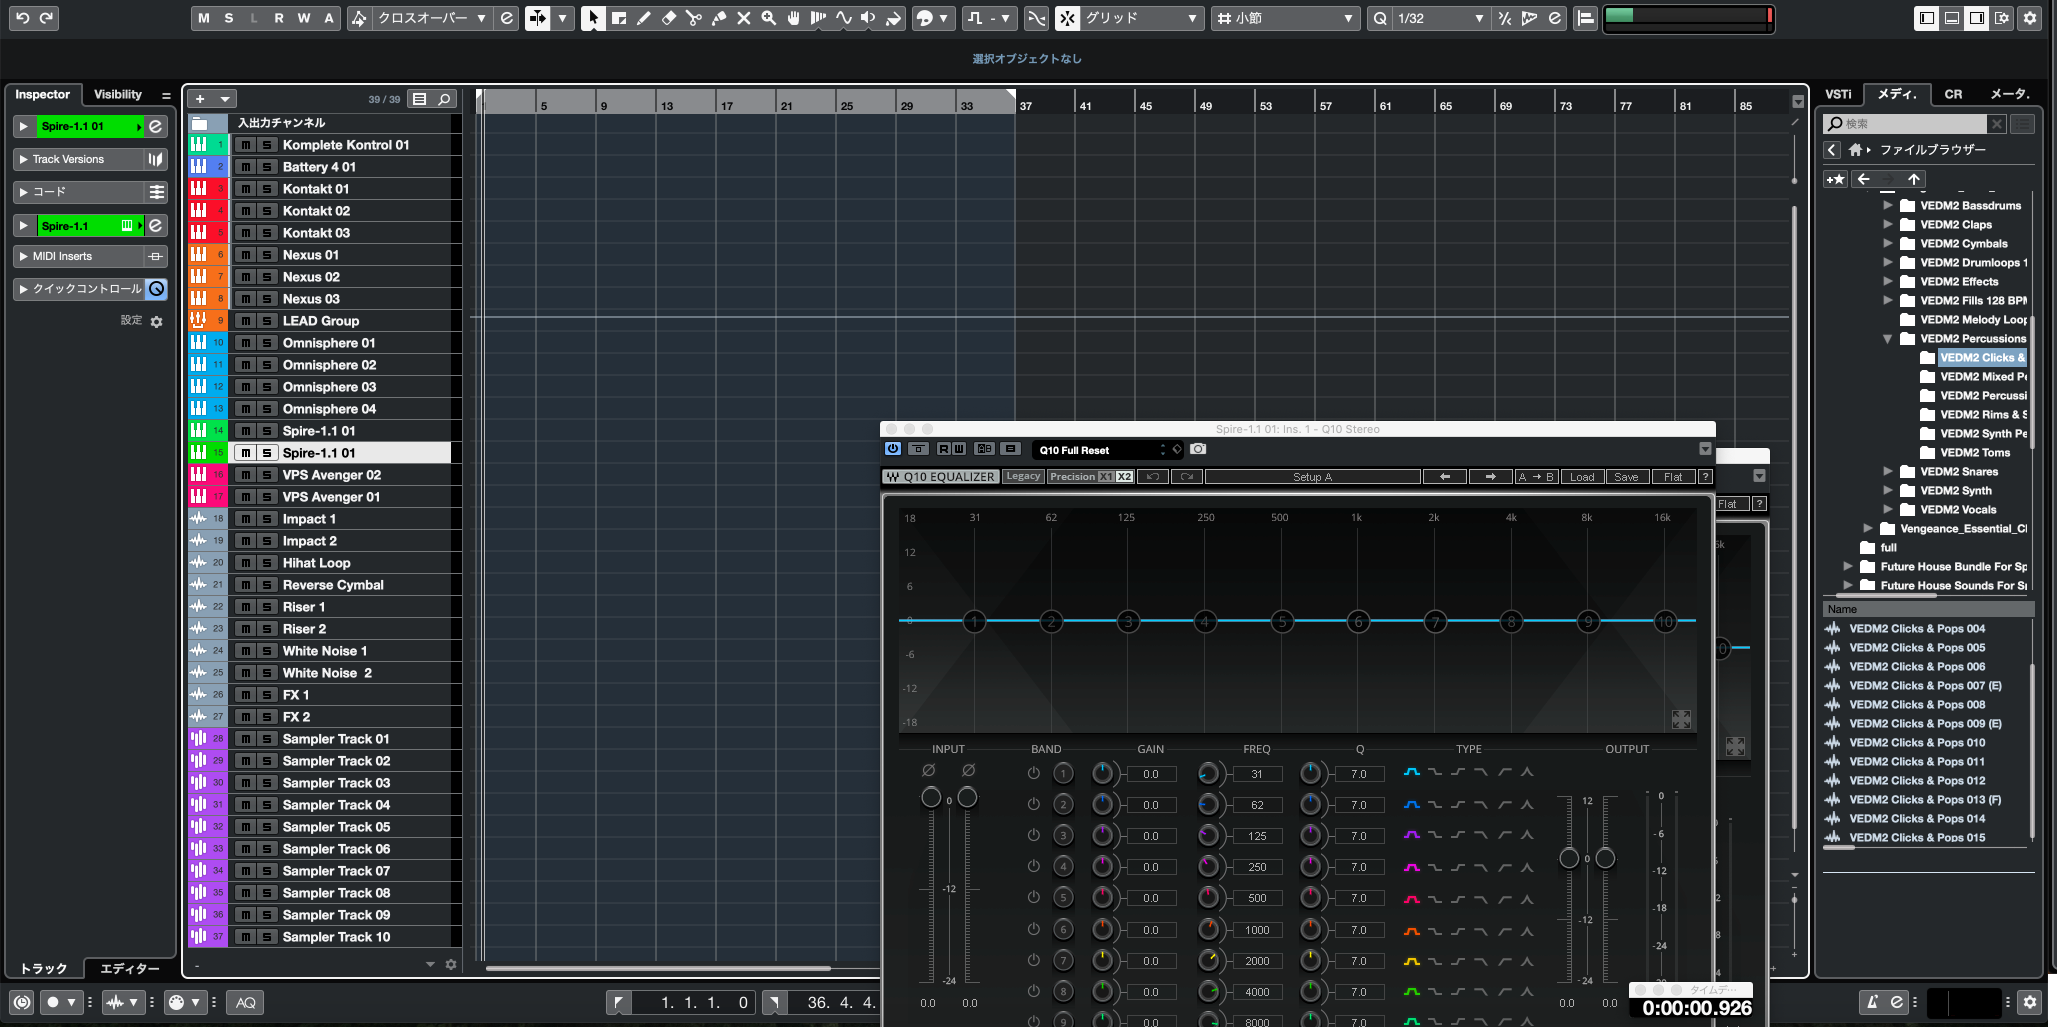The image size is (2057, 1027).
Task: Select the Split scissors tool
Action: coord(694,18)
